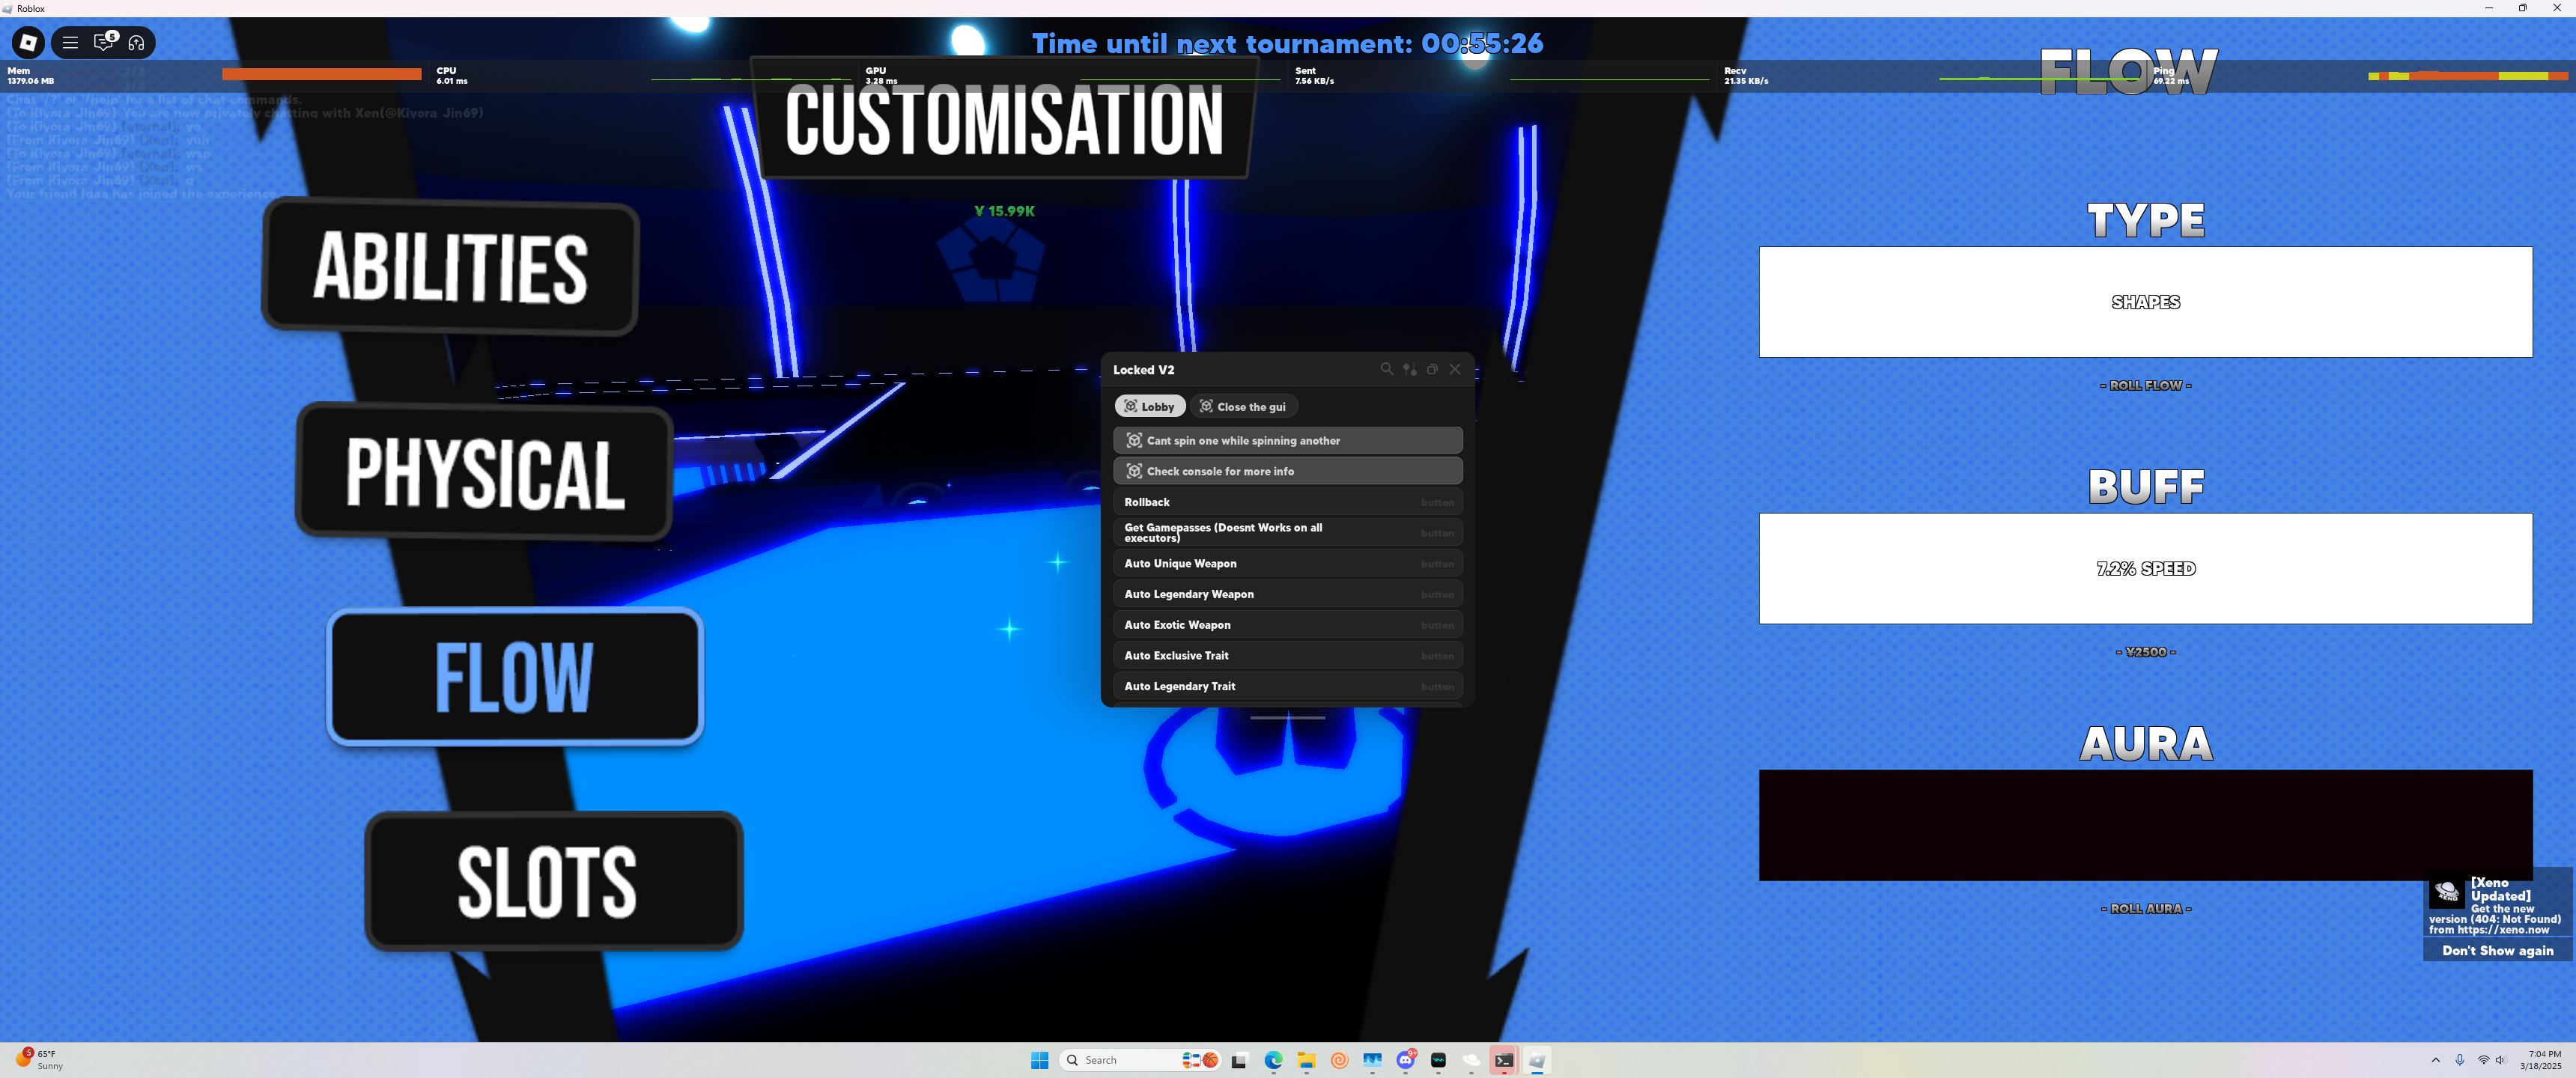Screen dimensions: 2576x1078
Task: Open the hamburger menu in top bar
Action: click(x=70, y=42)
